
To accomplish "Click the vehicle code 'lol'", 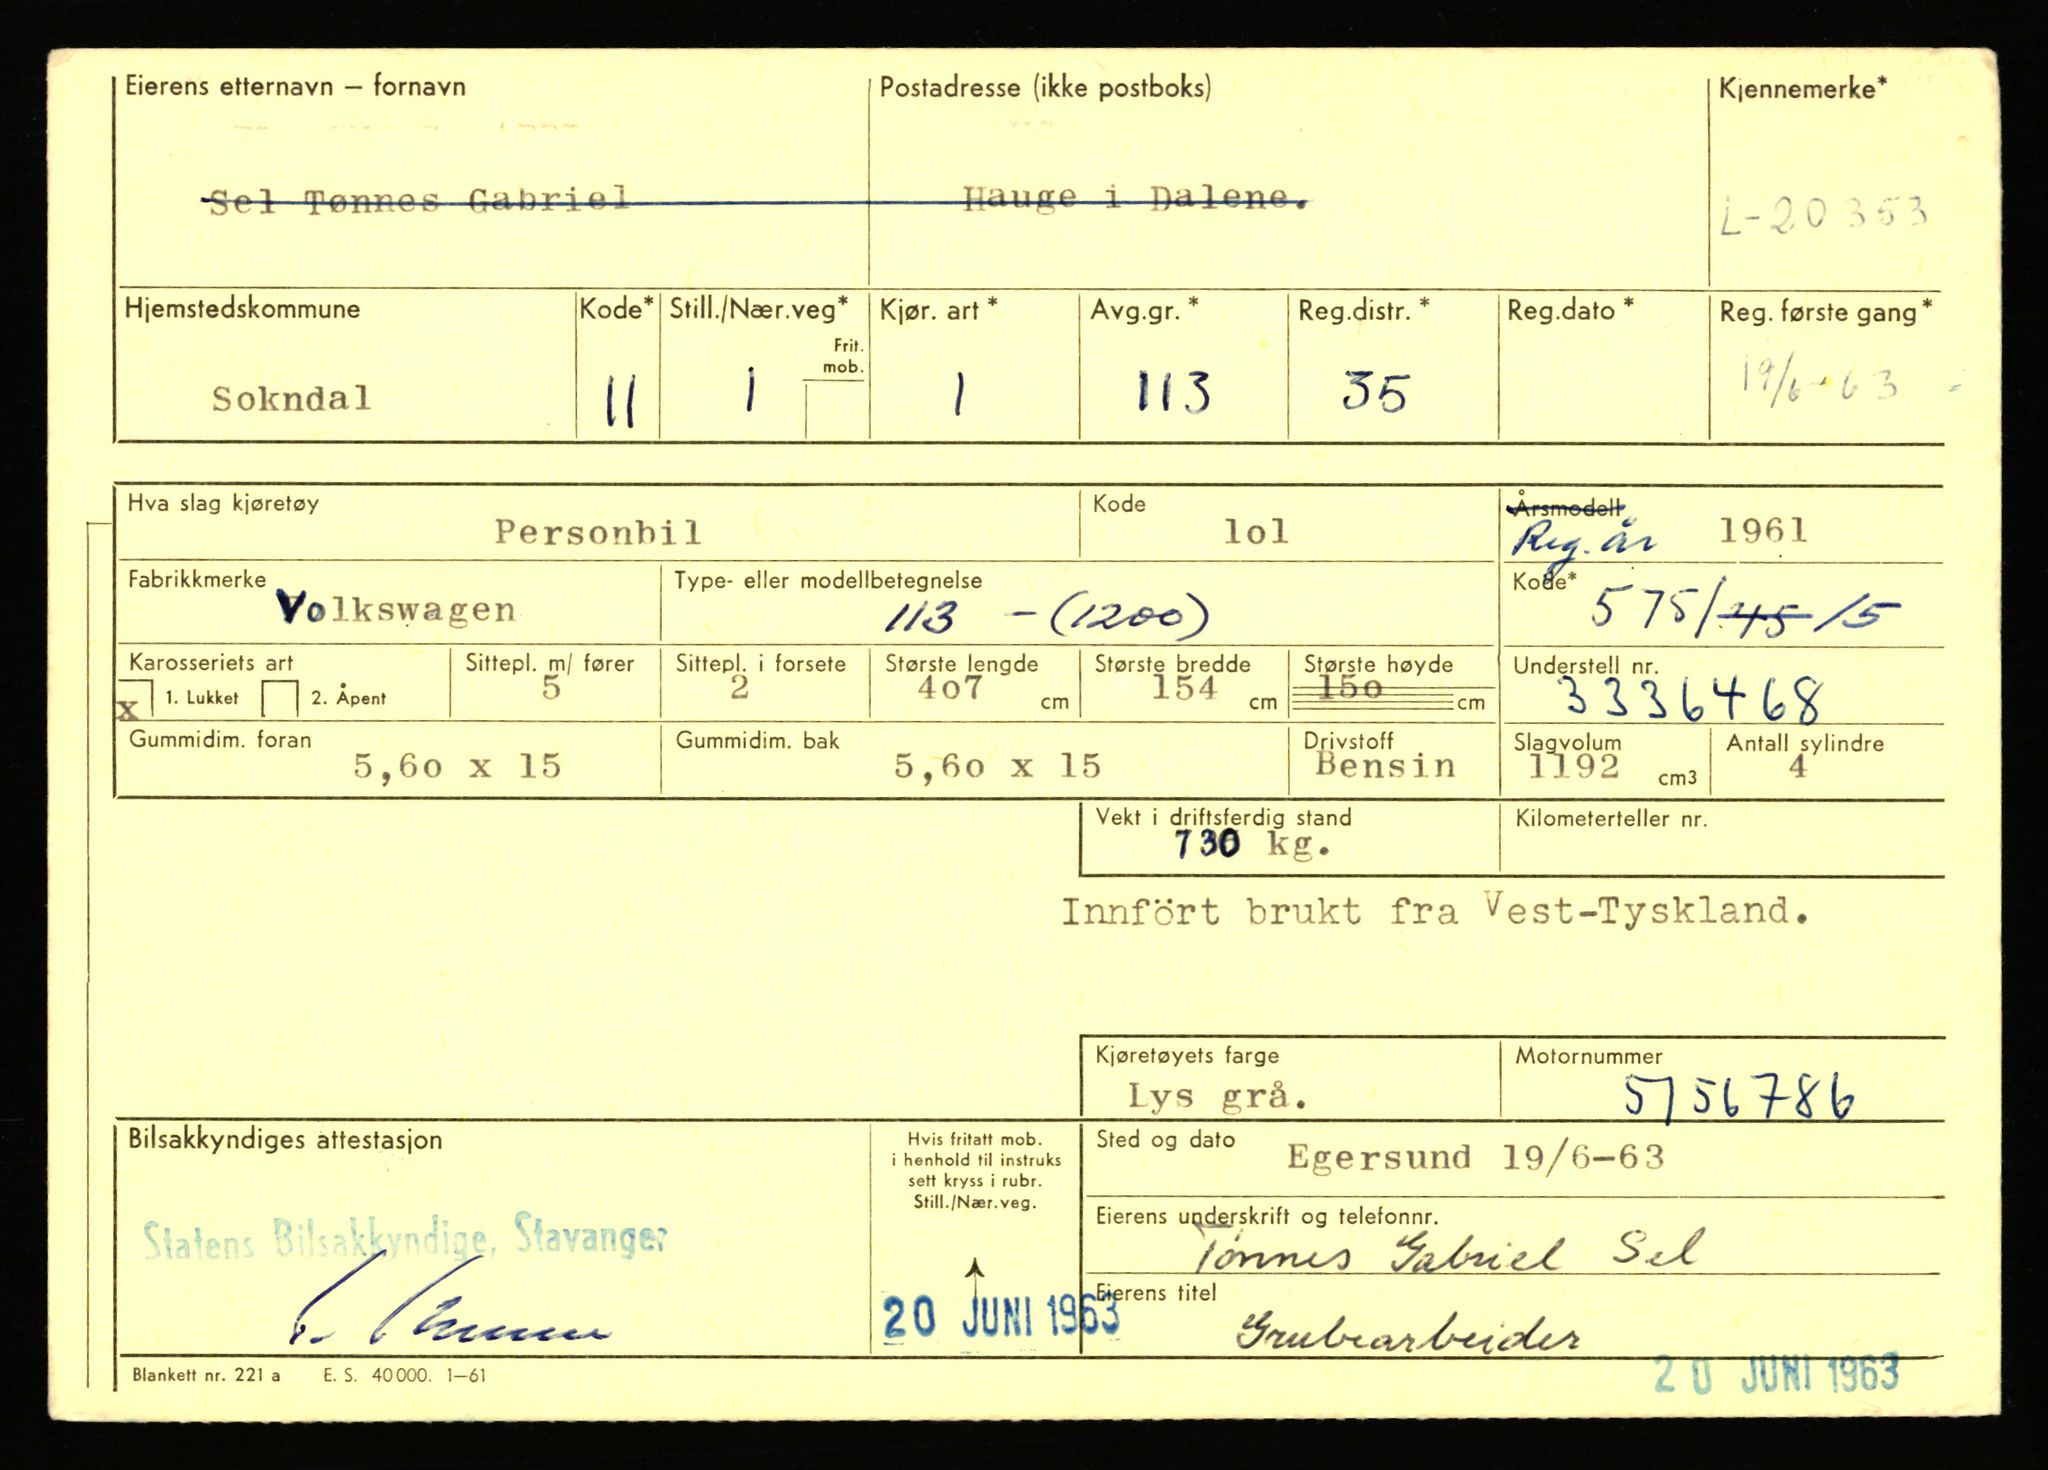I will 1256,532.
